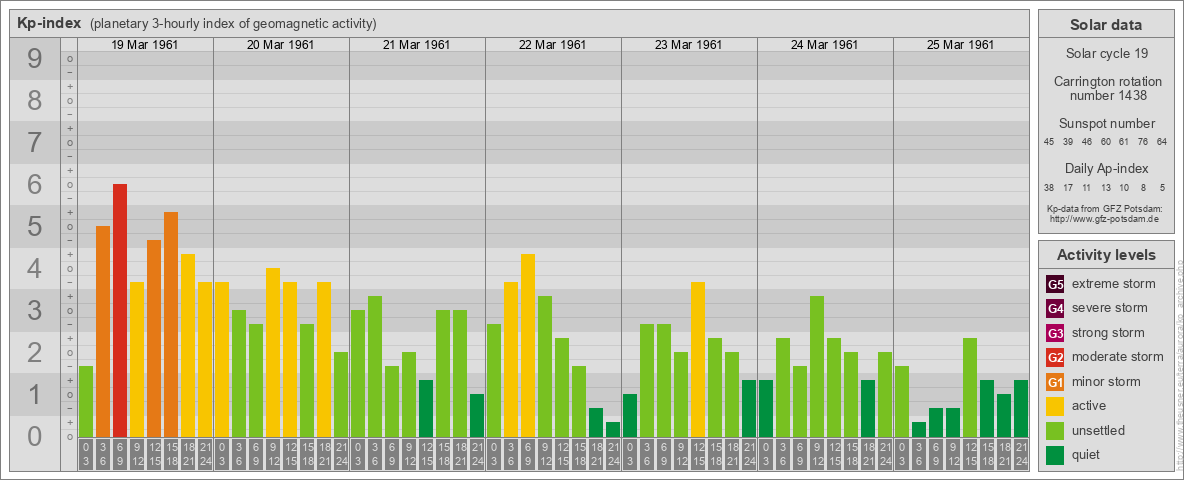Click the 6-9 time slot under 19 Mar
This screenshot has width=1184, height=480.
click(x=120, y=454)
